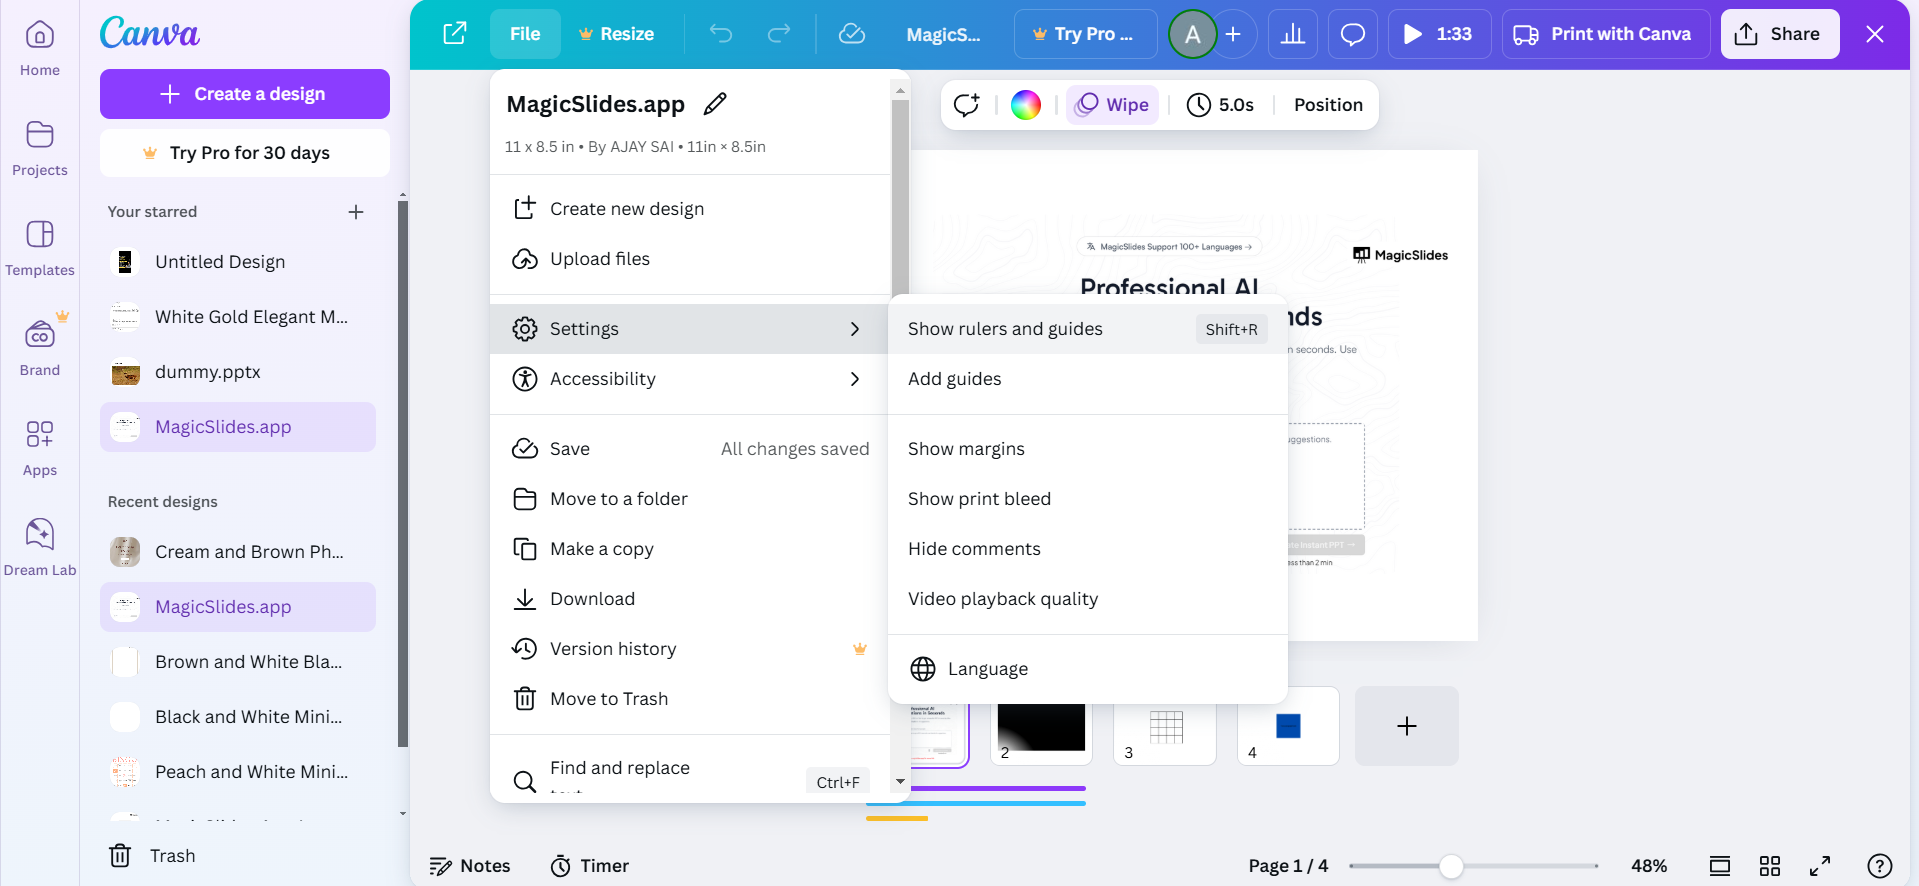The width and height of the screenshot is (1919, 886).
Task: Select Create new design
Action: click(x=690, y=209)
